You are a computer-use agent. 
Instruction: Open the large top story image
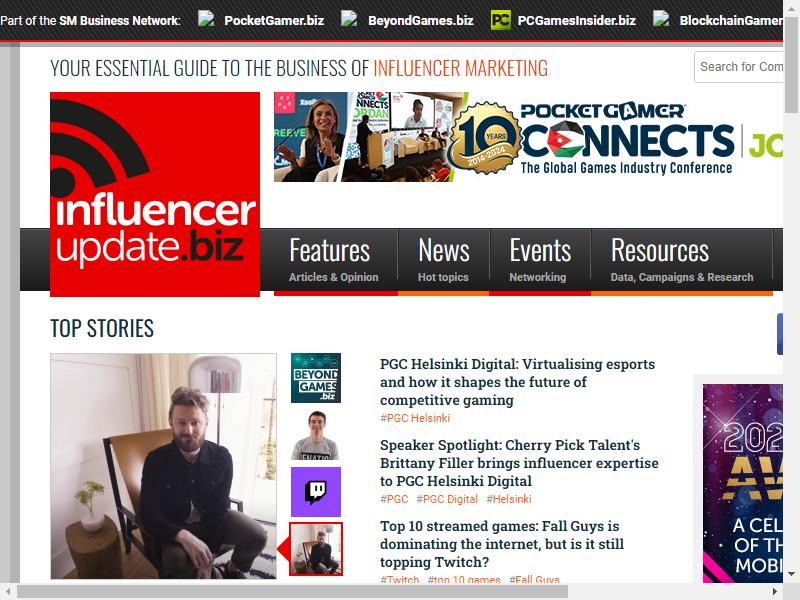(x=163, y=466)
